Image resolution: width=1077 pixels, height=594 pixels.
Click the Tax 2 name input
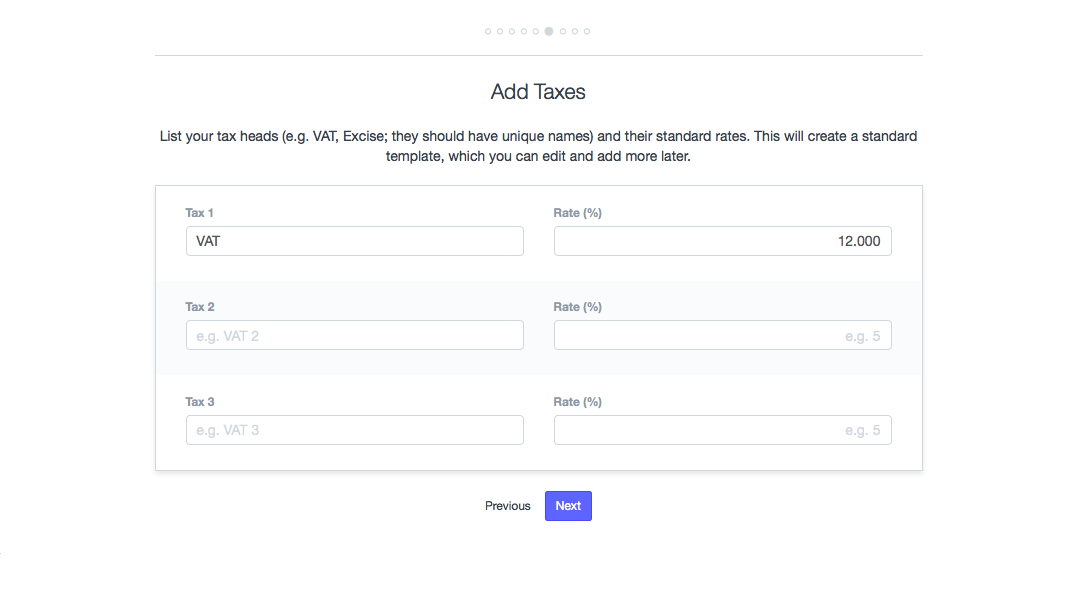click(x=354, y=335)
